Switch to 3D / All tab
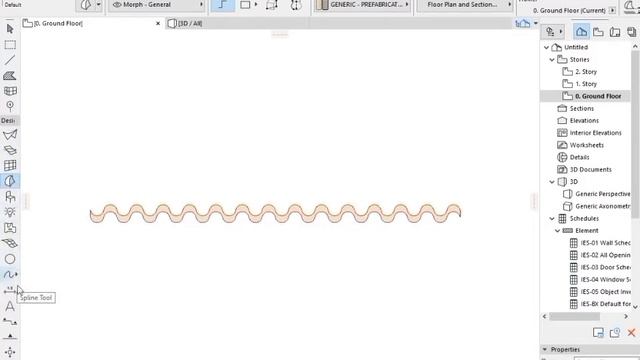 (185, 23)
